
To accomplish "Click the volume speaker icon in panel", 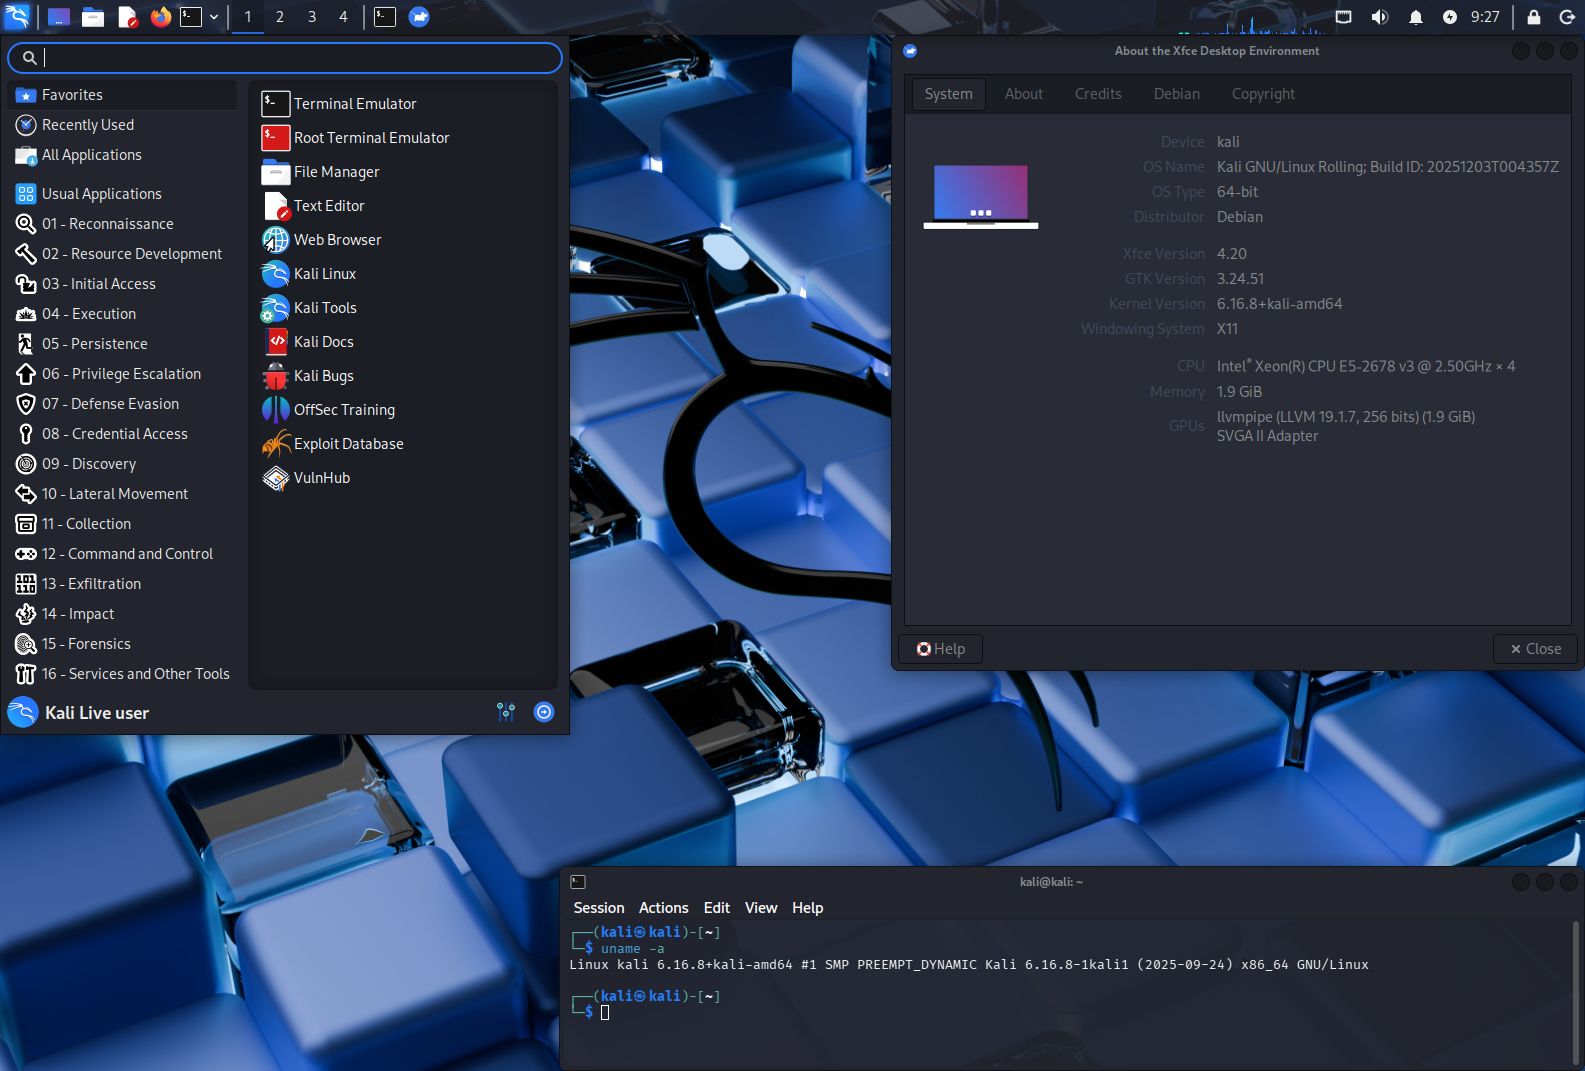I will click(x=1380, y=17).
